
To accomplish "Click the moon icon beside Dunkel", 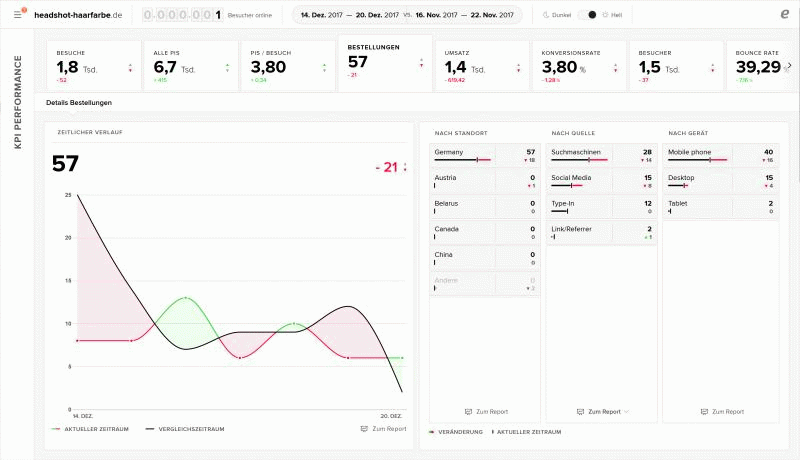I will tap(545, 16).
